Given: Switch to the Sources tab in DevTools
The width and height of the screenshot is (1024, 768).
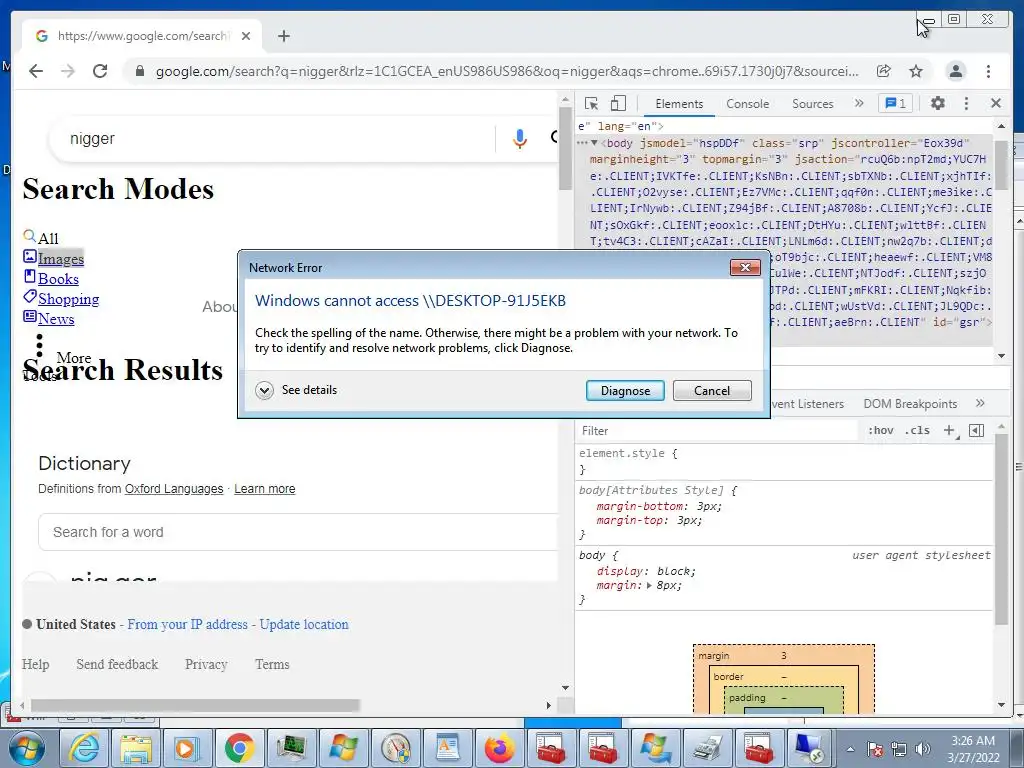Looking at the screenshot, I should (812, 104).
